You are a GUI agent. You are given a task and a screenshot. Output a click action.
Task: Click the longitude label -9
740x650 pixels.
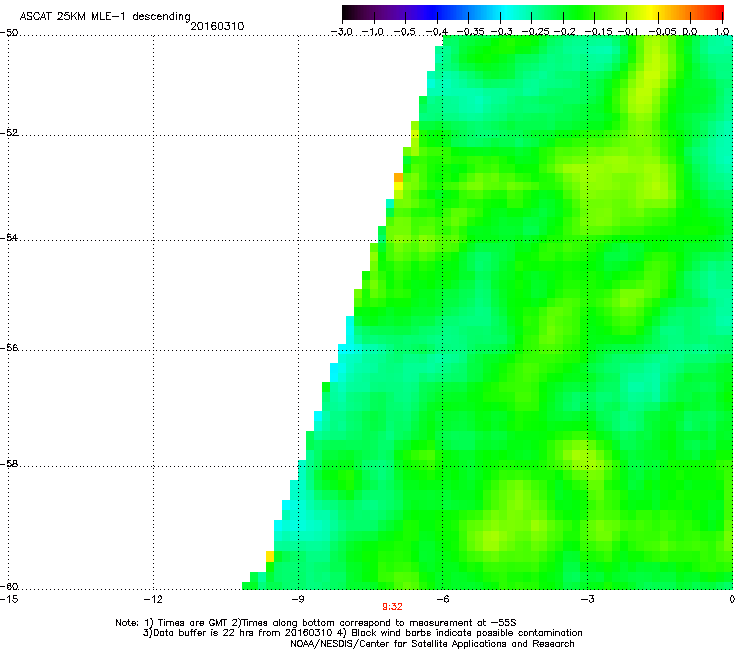[297, 599]
